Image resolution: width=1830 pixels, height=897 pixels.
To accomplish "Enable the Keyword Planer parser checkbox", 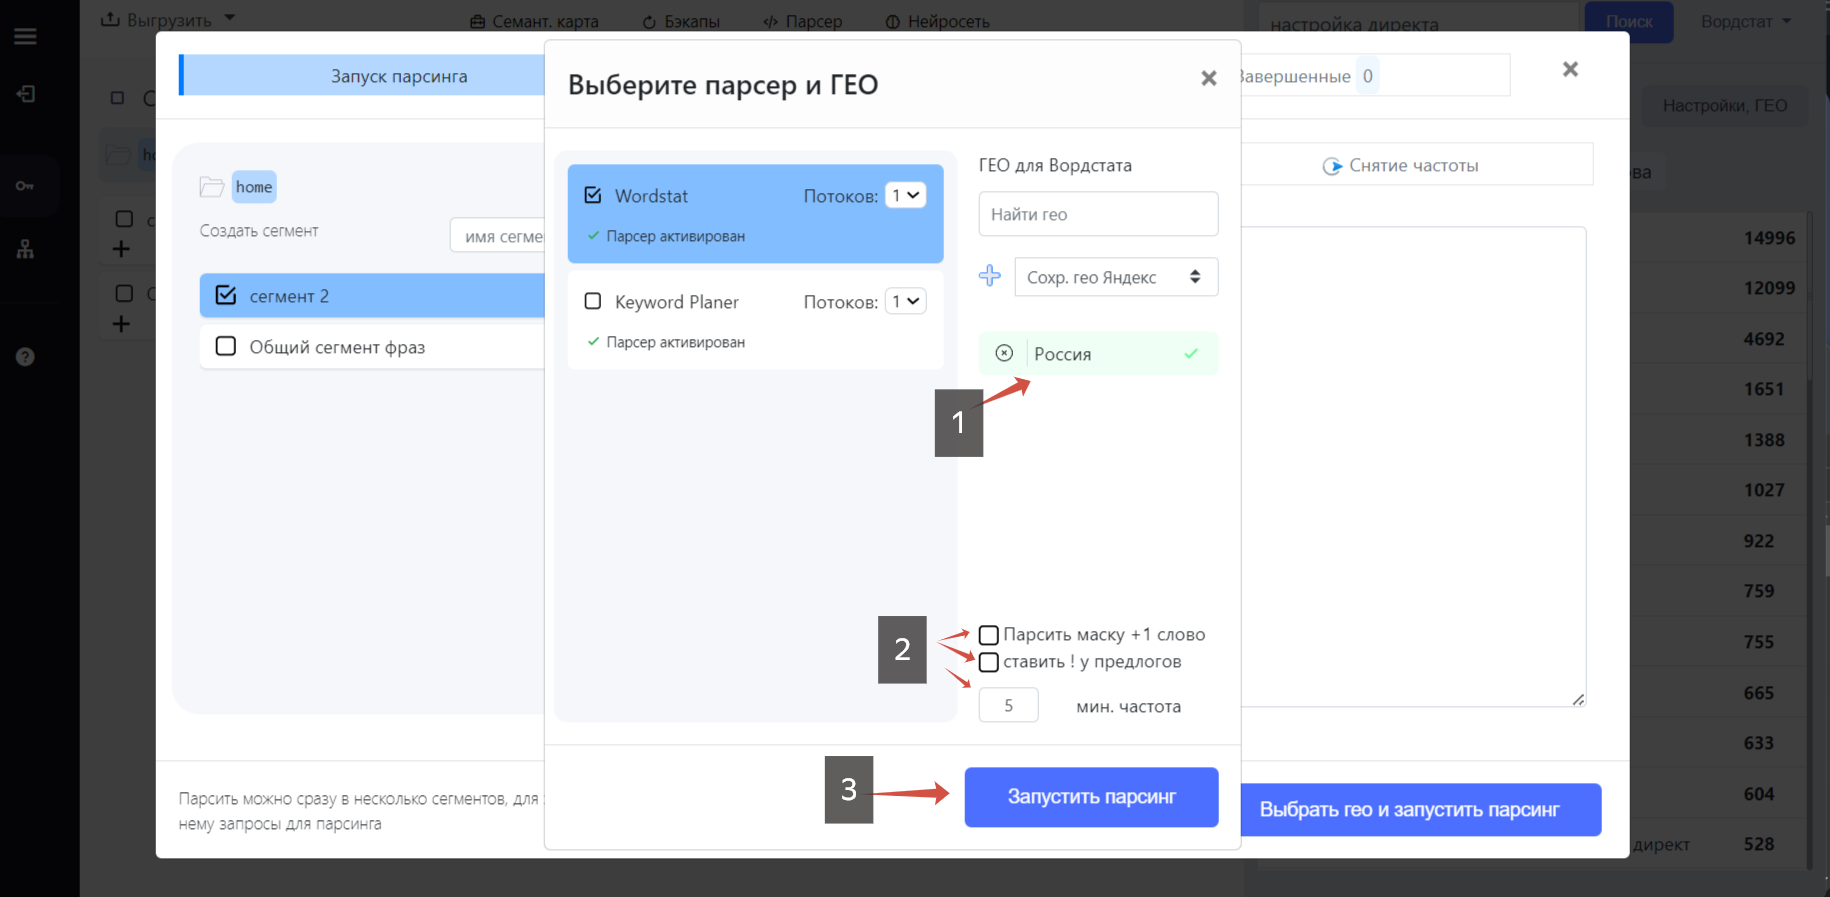I will (593, 301).
